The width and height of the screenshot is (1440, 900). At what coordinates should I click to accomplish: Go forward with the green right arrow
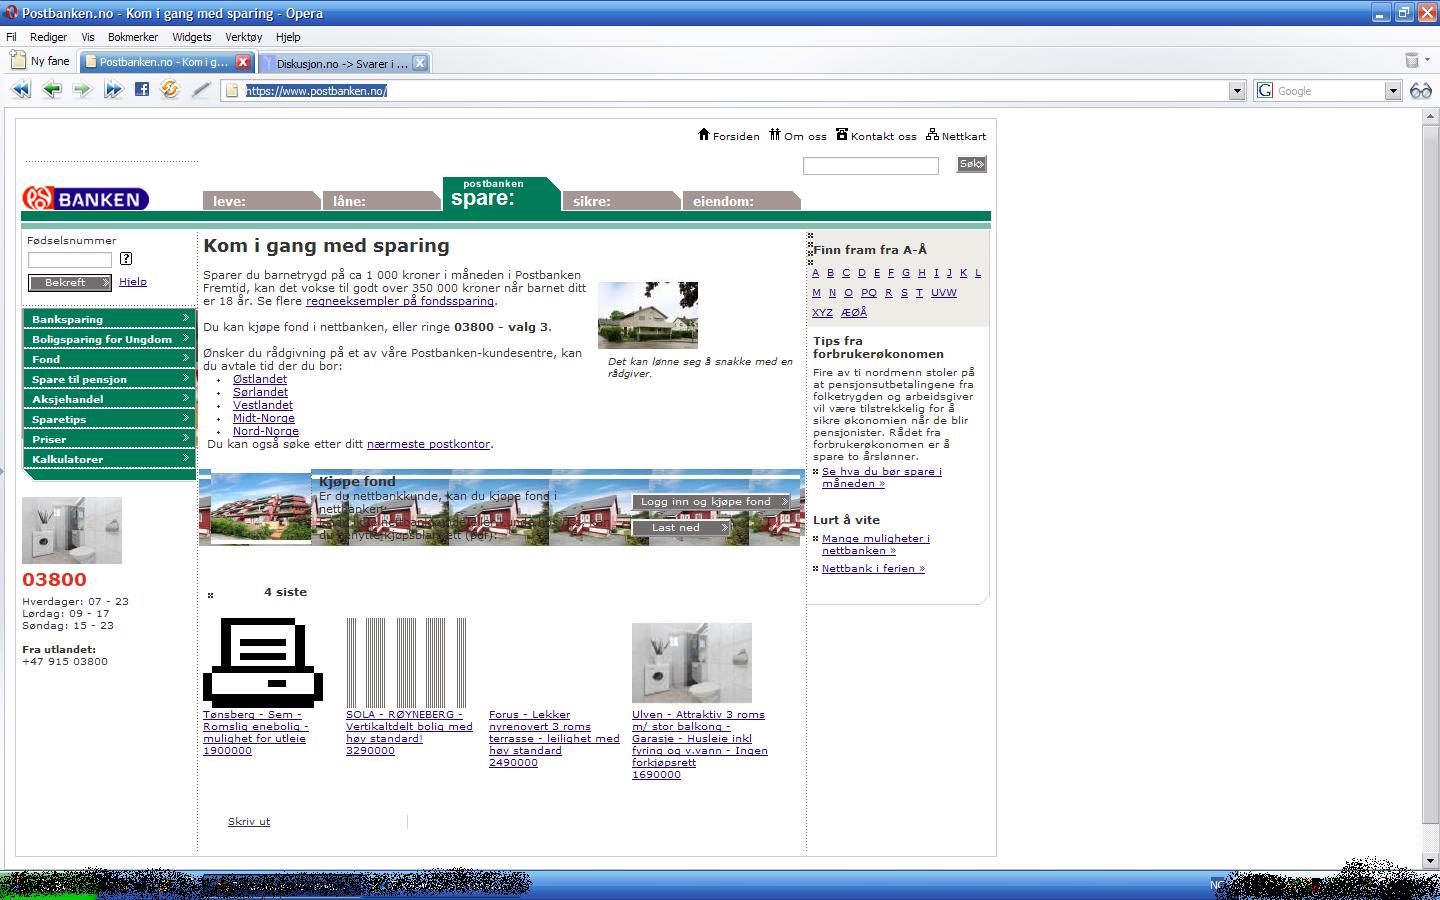click(x=82, y=90)
